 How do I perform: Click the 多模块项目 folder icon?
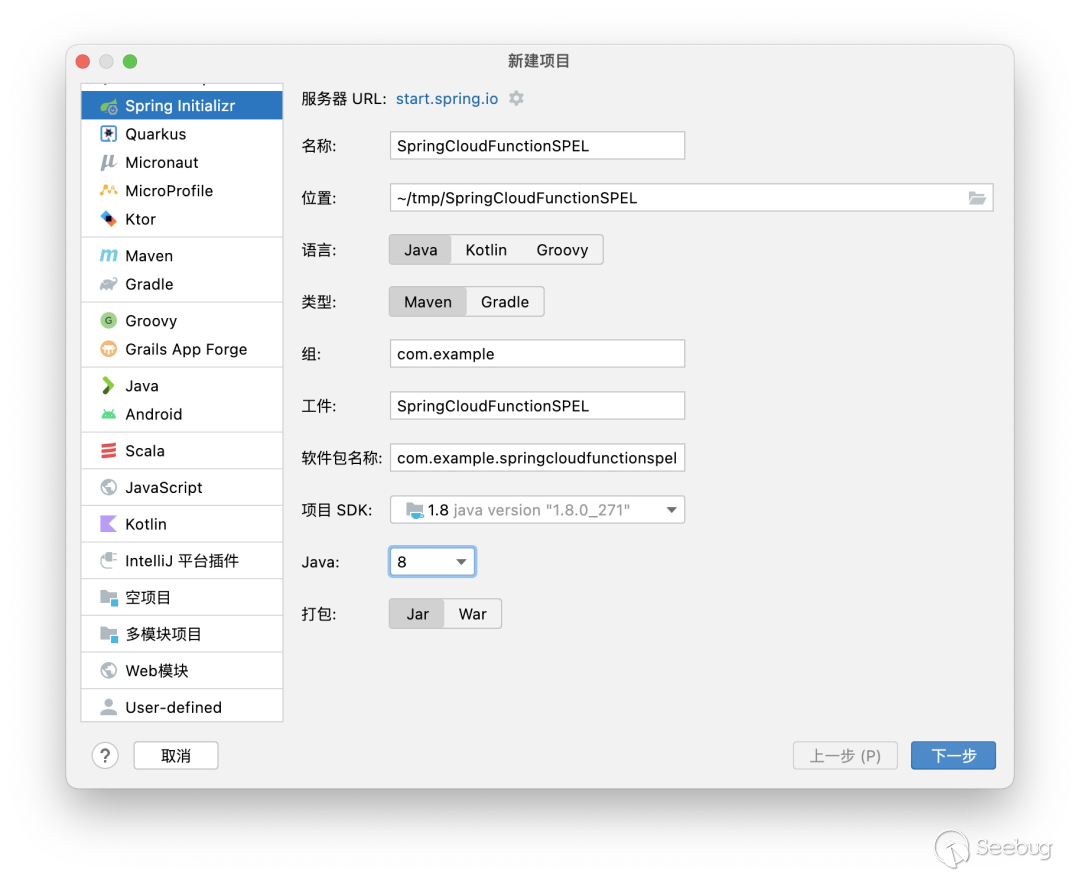click(109, 634)
